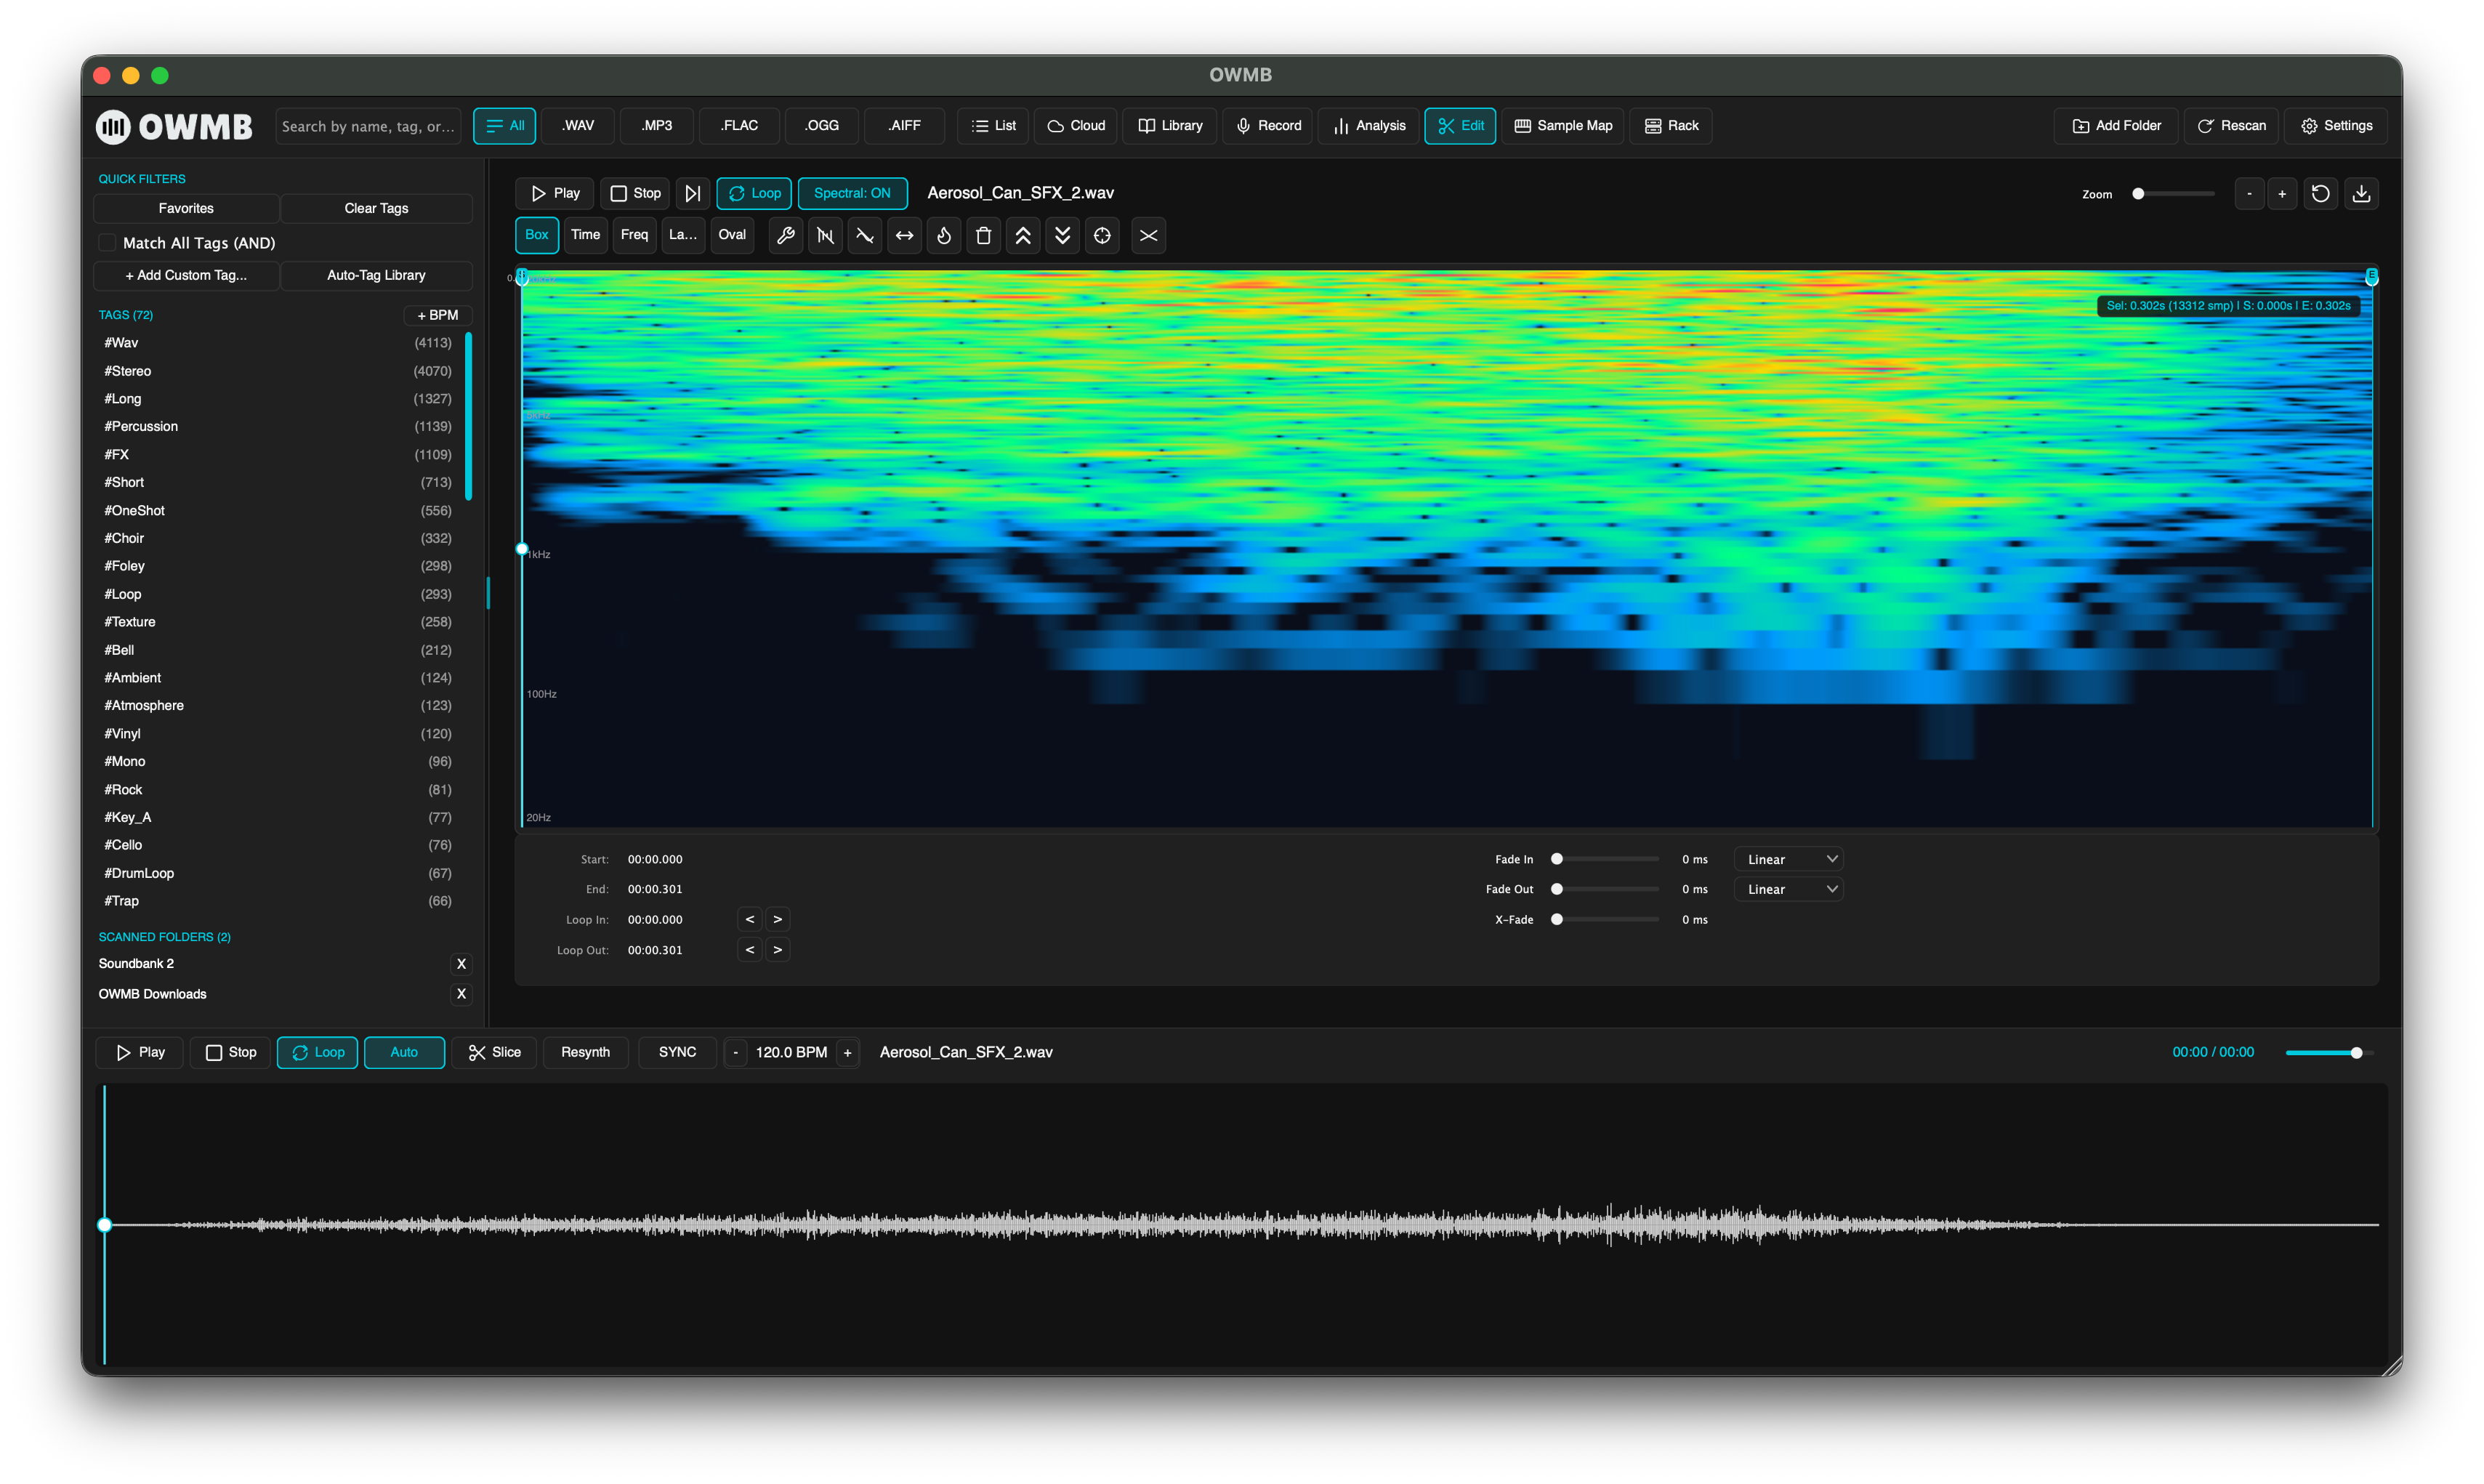
Task: Open the Auto-Tag Library button
Action: pyautogui.click(x=376, y=275)
